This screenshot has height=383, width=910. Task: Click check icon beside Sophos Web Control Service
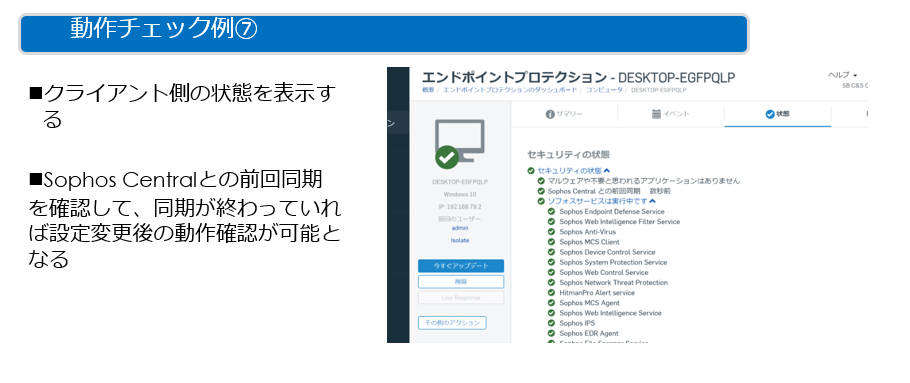551,272
